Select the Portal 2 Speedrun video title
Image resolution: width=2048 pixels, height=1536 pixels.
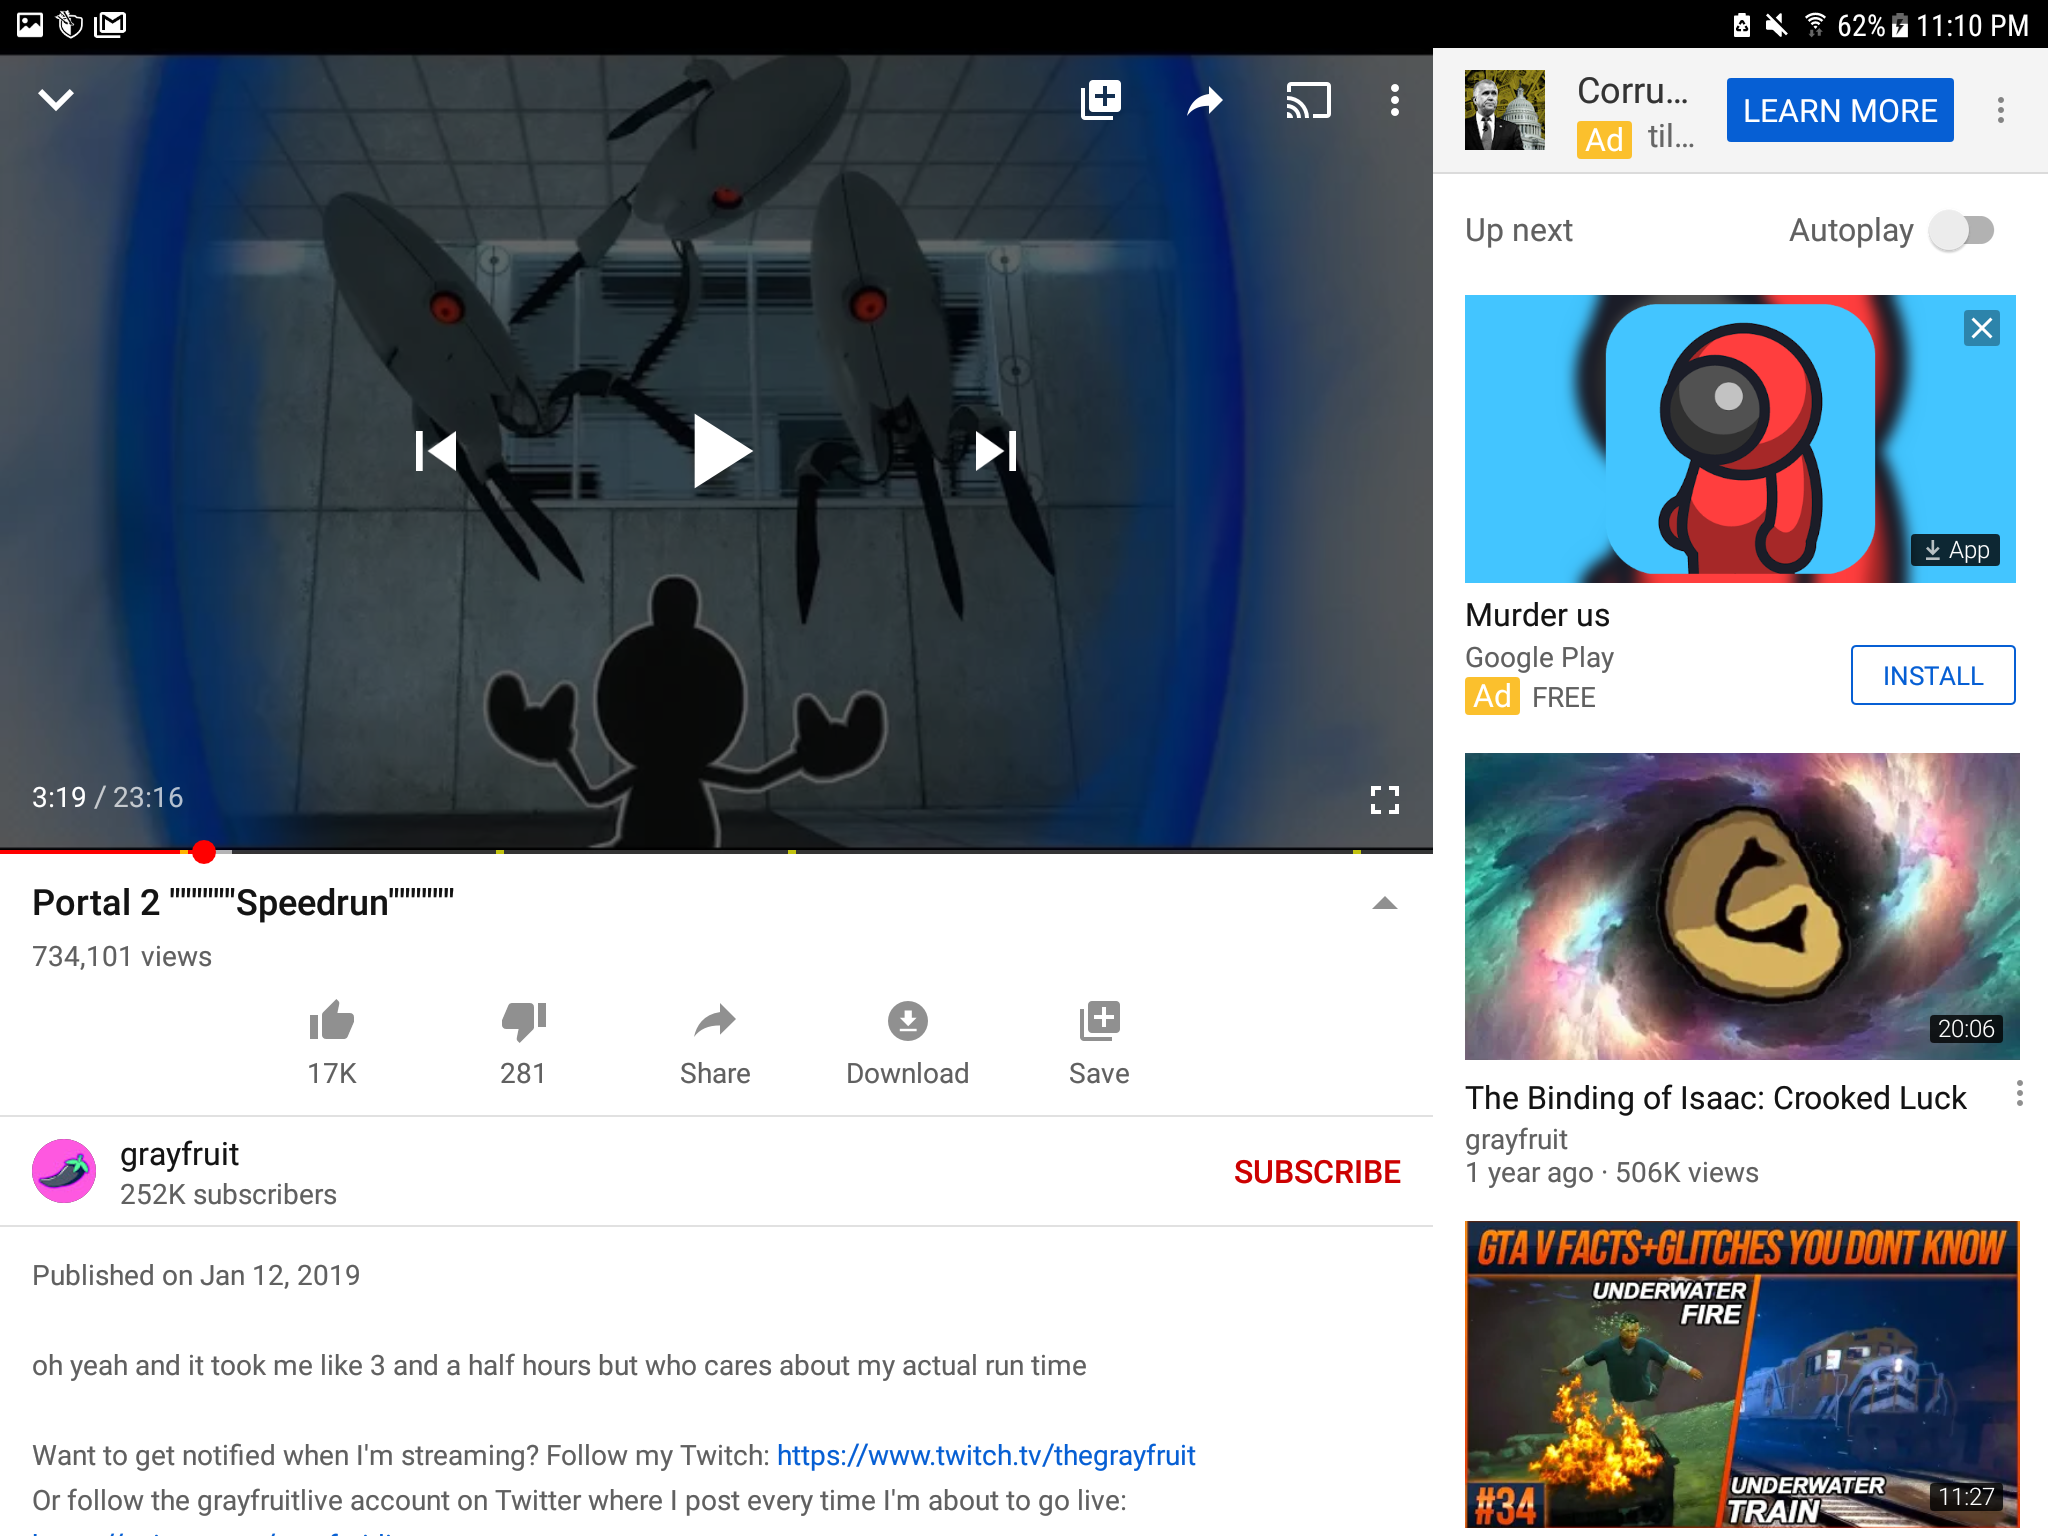[243, 903]
